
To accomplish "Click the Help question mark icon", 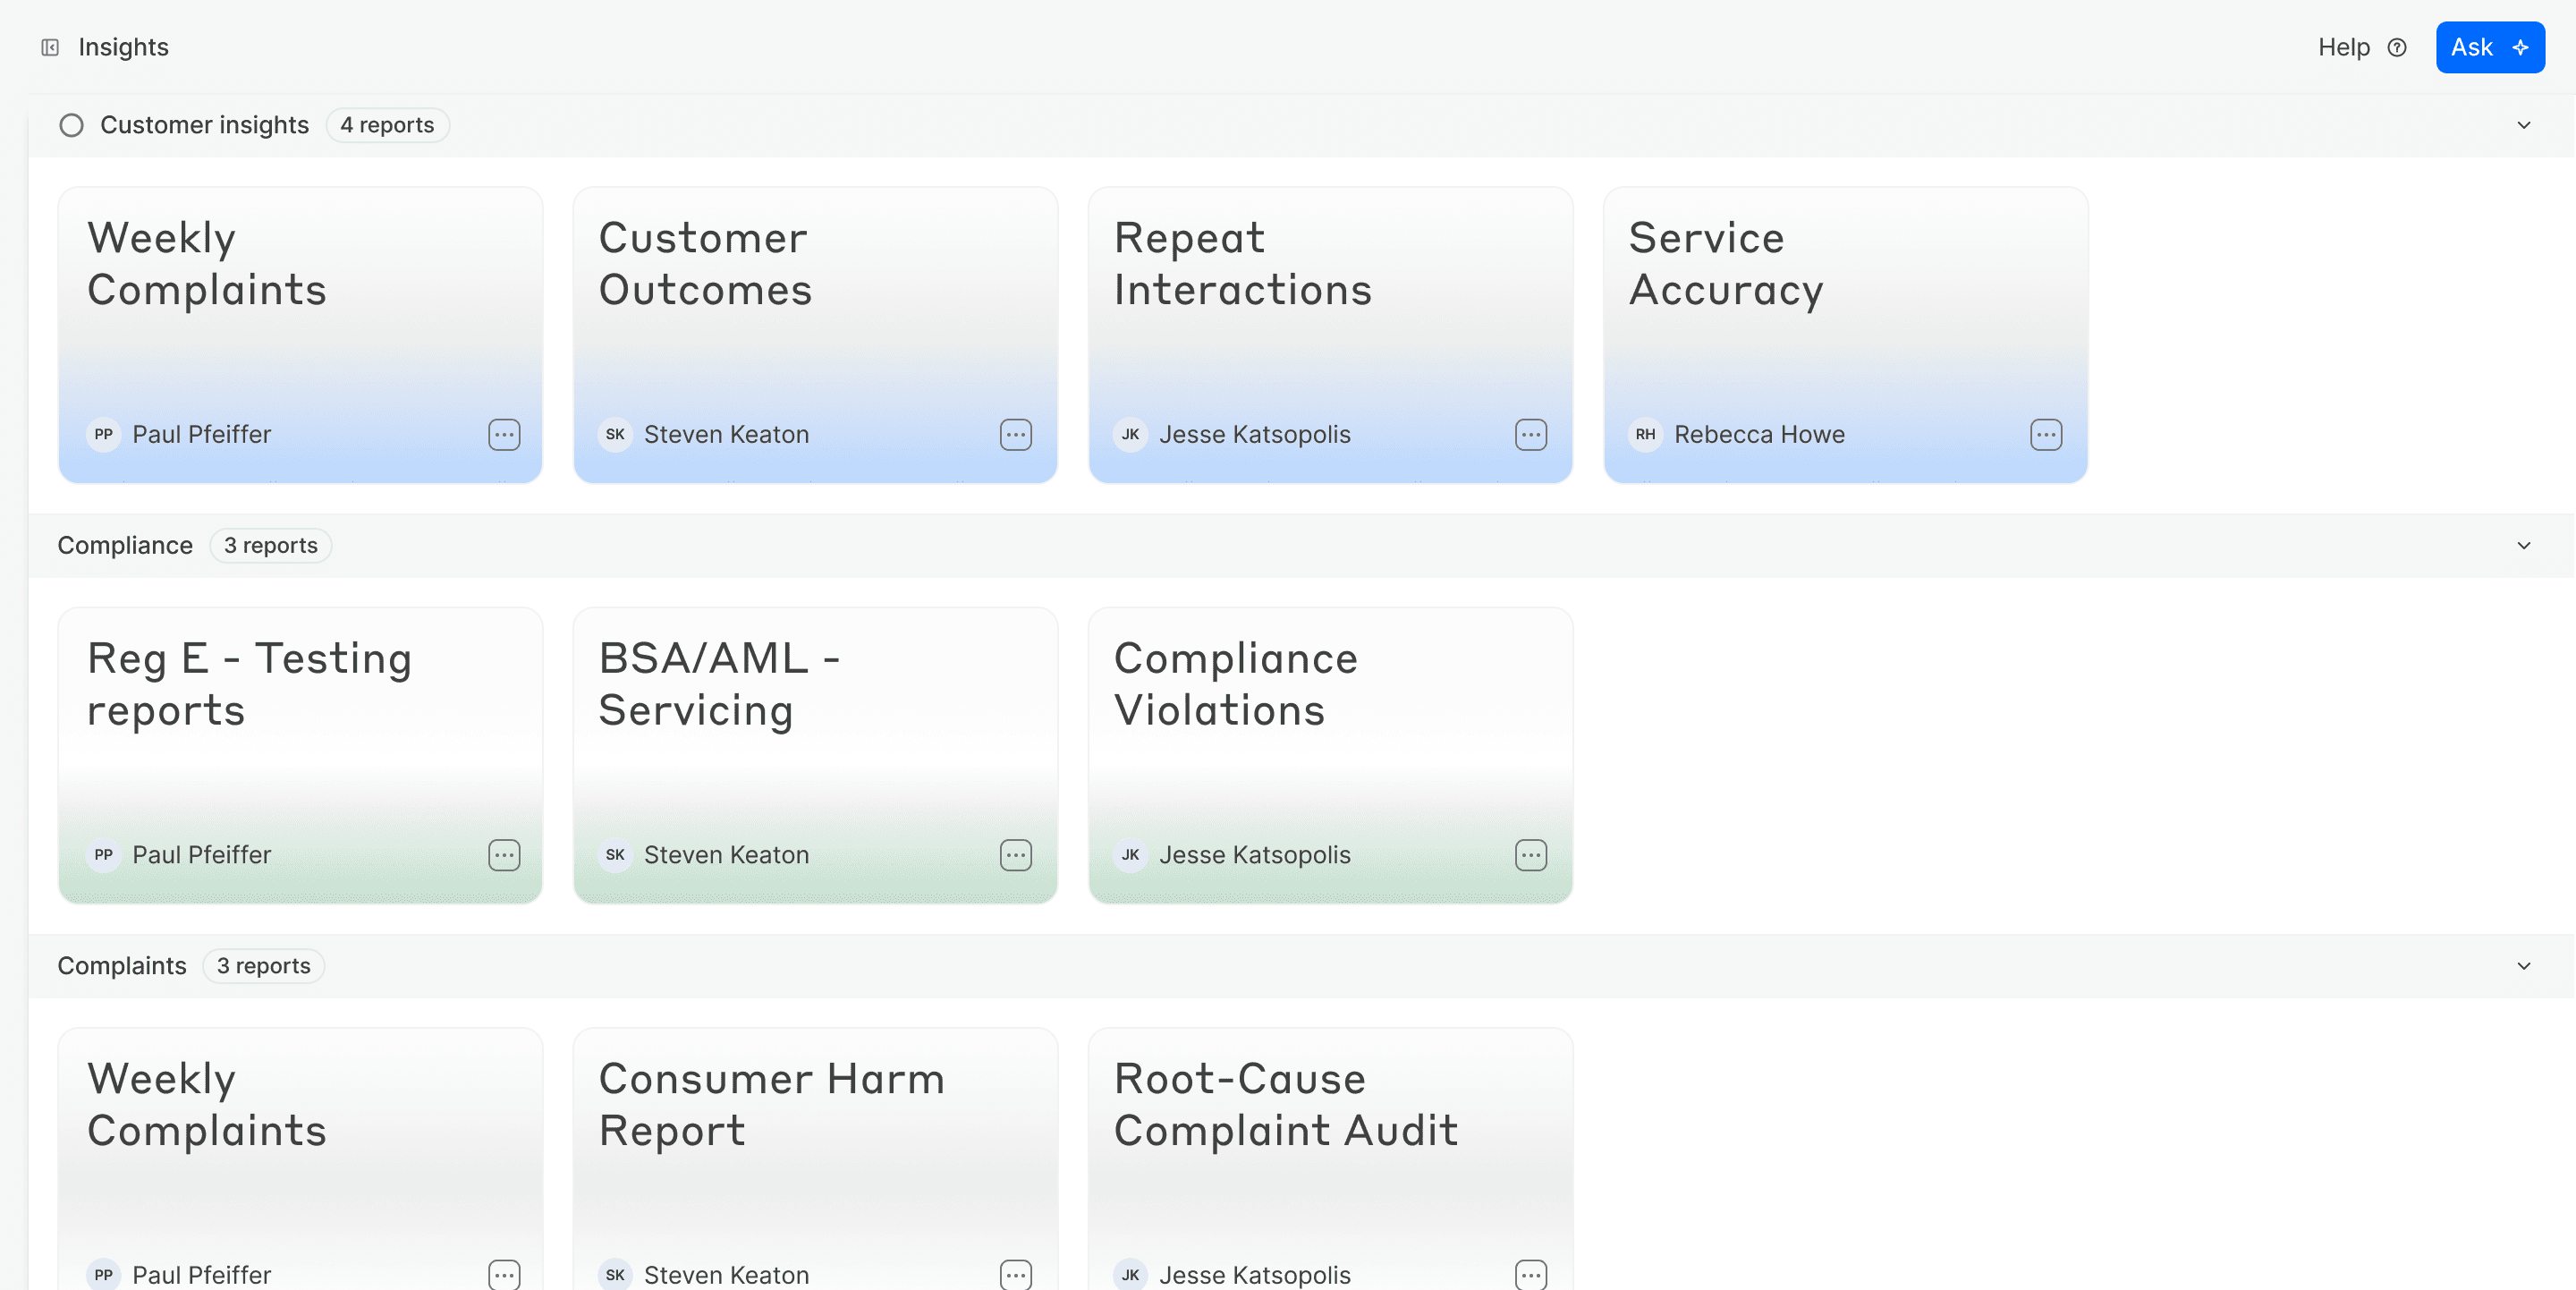I will pos(2397,47).
